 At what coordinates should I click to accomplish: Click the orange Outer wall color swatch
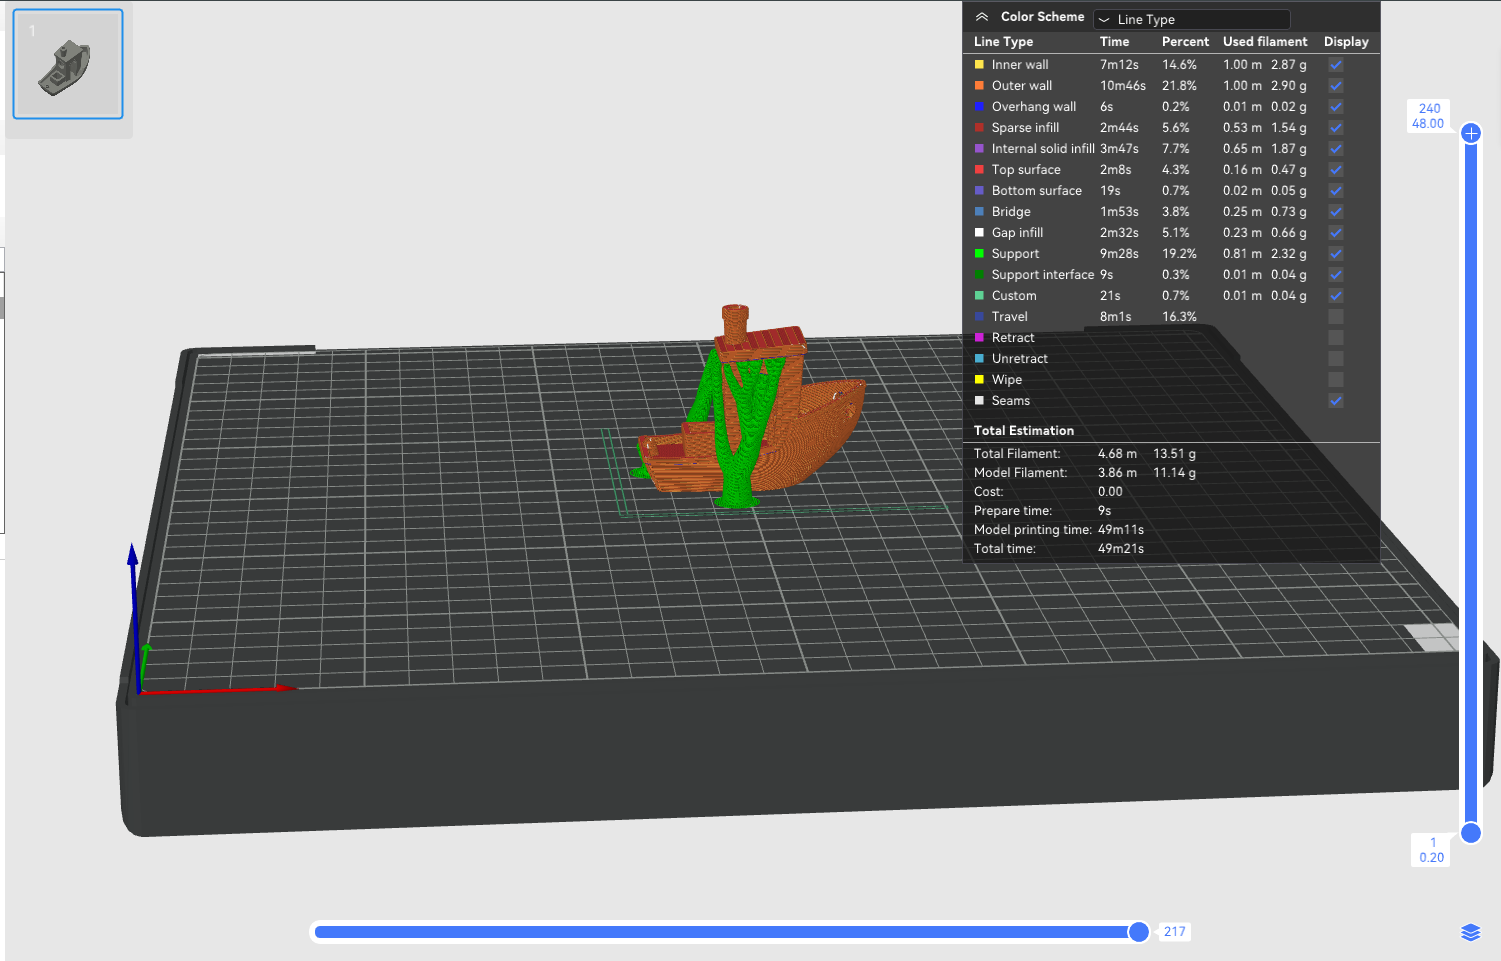[980, 86]
